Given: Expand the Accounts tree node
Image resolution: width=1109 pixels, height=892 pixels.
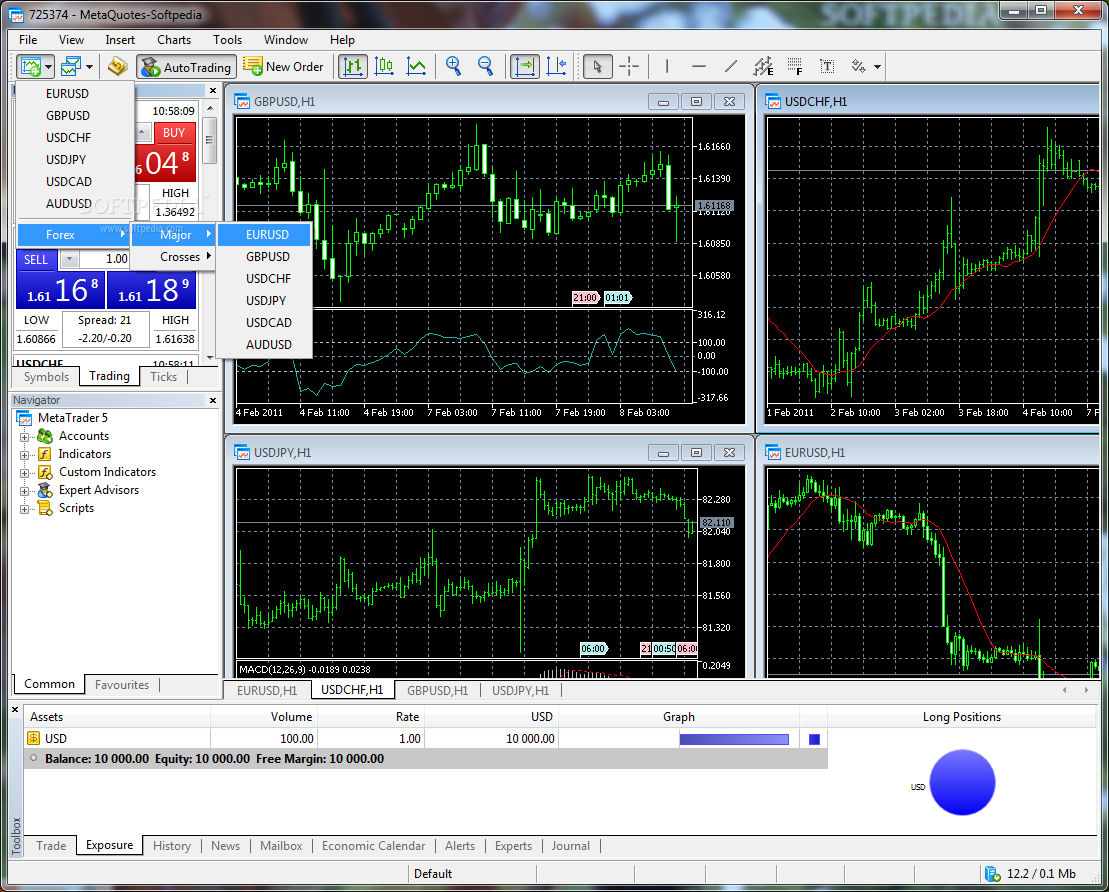Looking at the screenshot, I should [24, 437].
